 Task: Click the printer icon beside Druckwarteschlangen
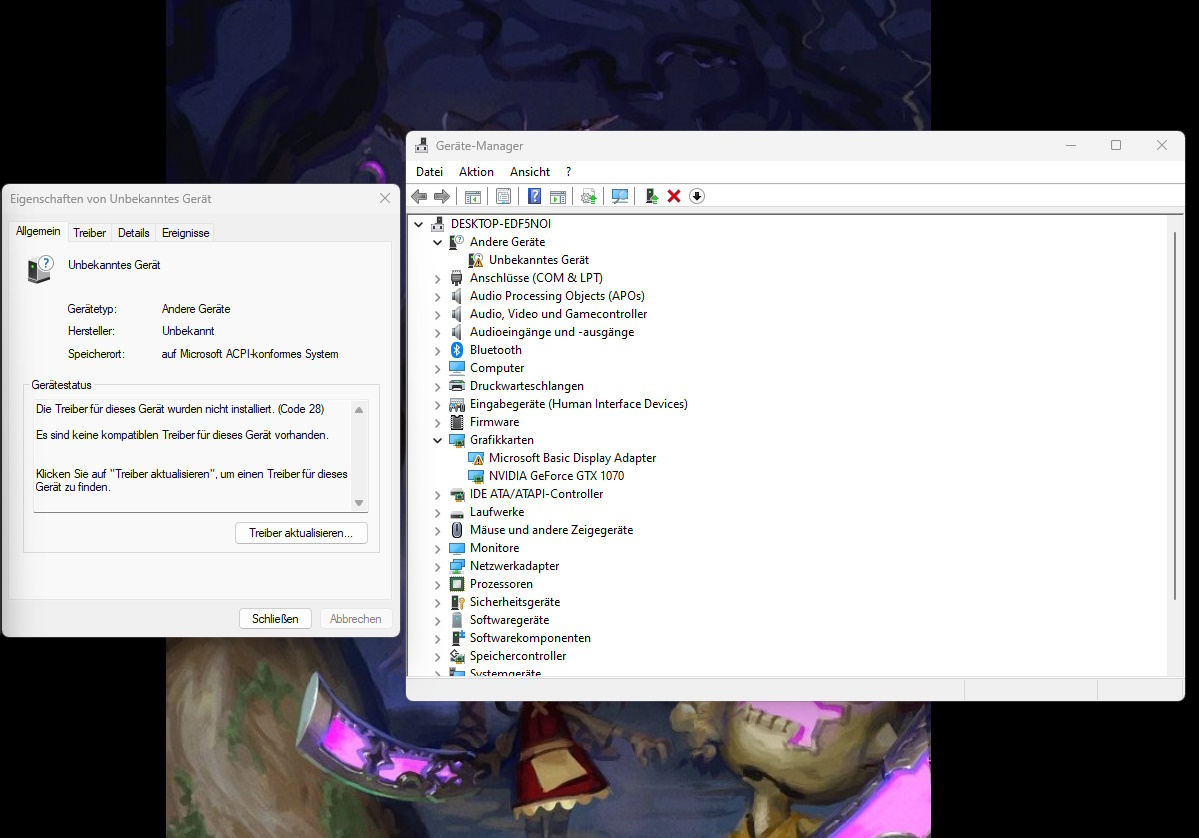[457, 386]
